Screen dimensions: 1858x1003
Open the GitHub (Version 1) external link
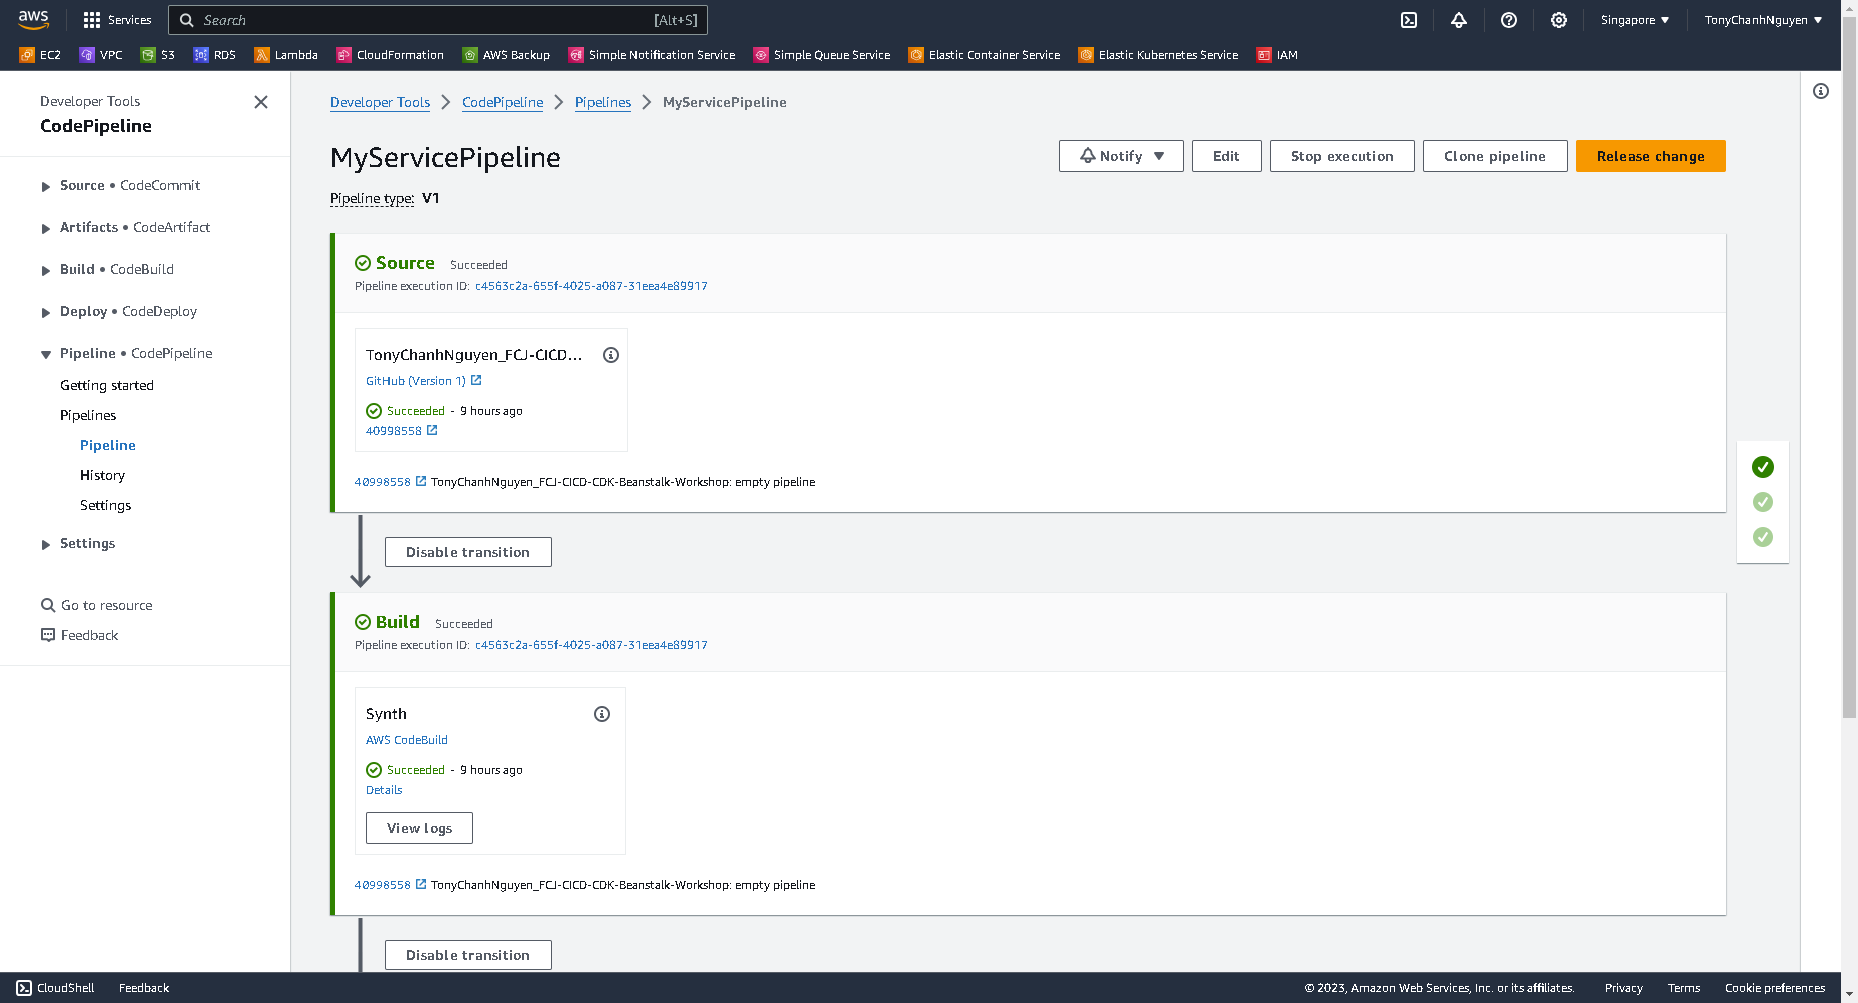pyautogui.click(x=424, y=381)
